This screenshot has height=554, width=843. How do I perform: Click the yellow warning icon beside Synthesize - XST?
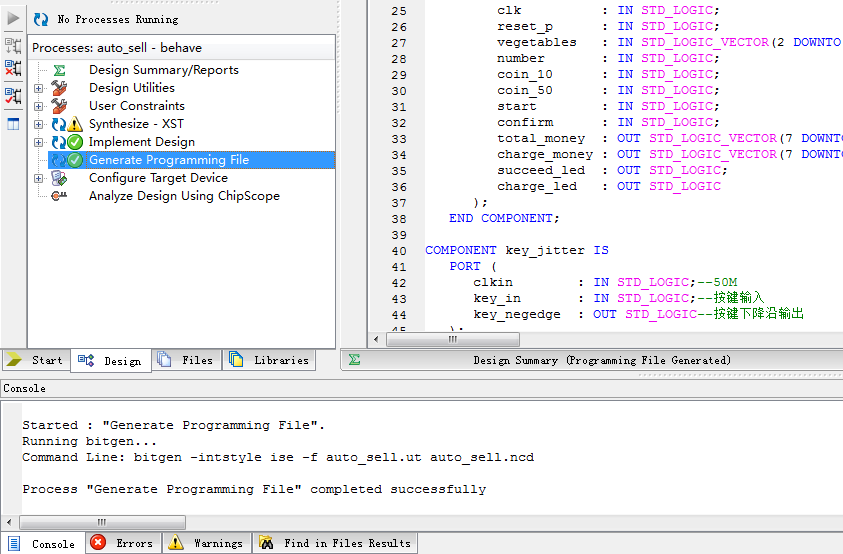coord(75,124)
